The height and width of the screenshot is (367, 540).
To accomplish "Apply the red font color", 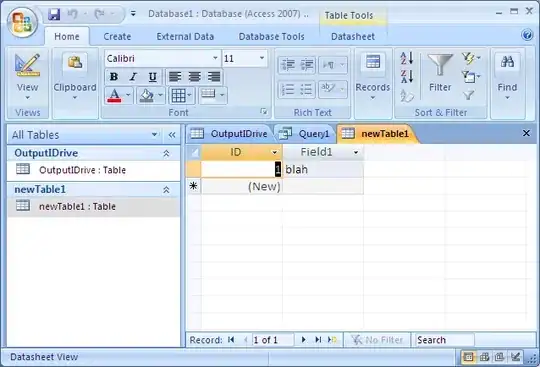I will (x=114, y=95).
